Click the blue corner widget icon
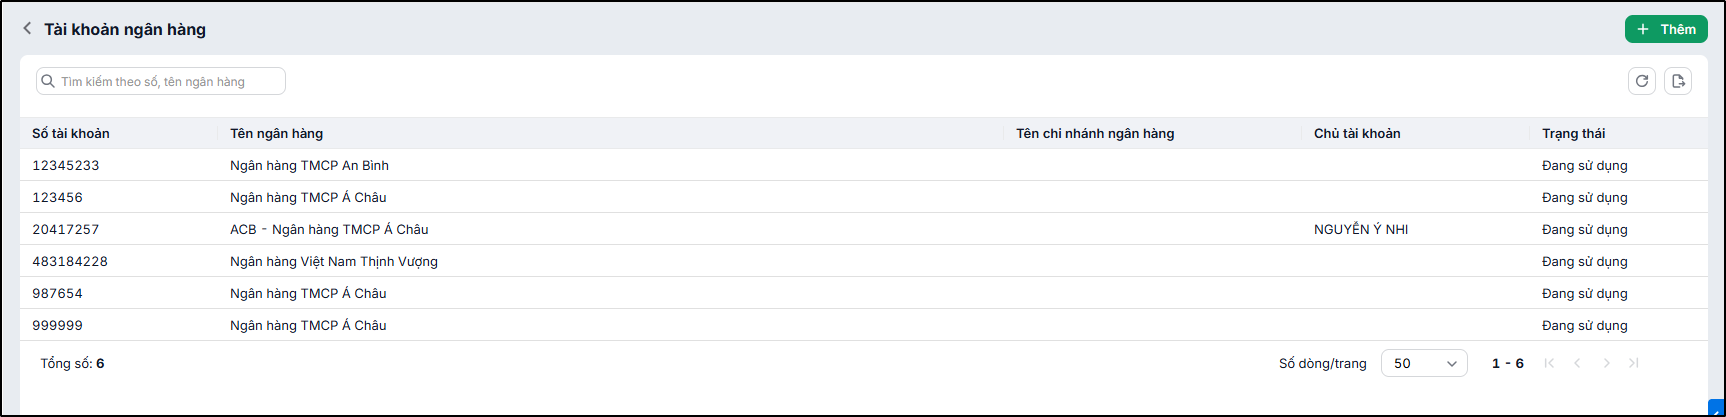 [x=1717, y=408]
